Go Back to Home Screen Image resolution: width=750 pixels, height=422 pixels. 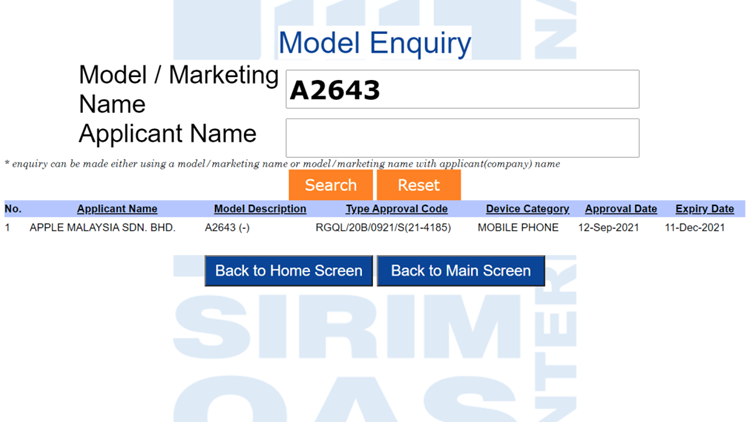[289, 271]
